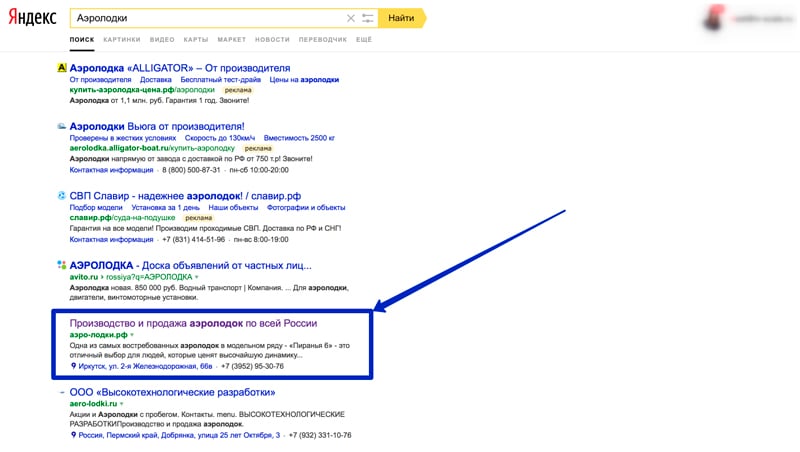Image resolution: width=800 pixels, height=452 pixels.
Task: Click the ALLIGATOR result favicon
Action: (62, 68)
